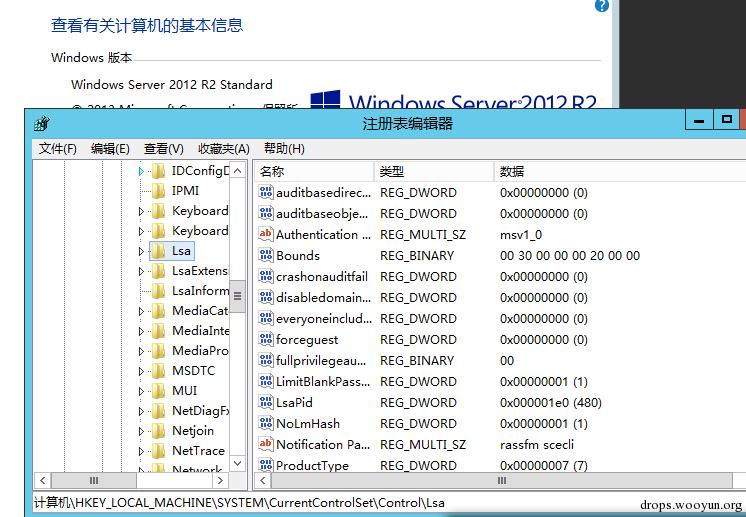This screenshot has height=517, width=746.
Task: Open the 查看(V) menu
Action: point(164,149)
